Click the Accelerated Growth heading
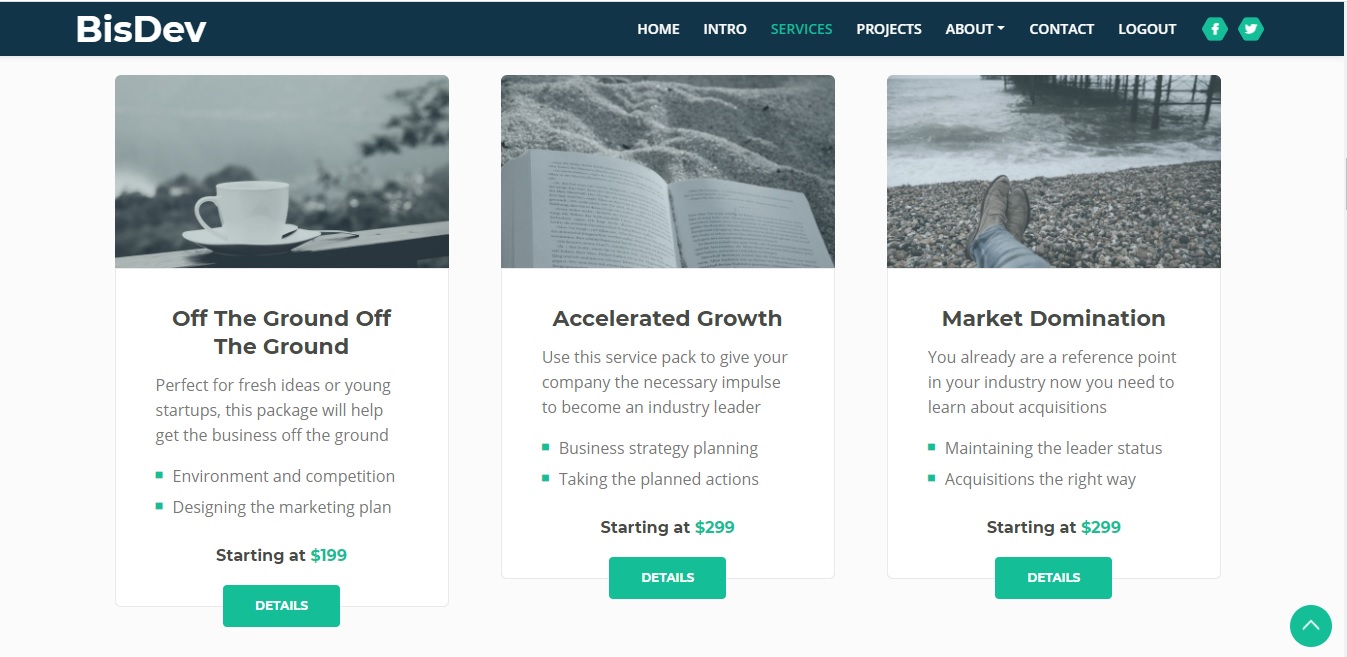Viewport: 1347px width, 657px height. (x=667, y=319)
